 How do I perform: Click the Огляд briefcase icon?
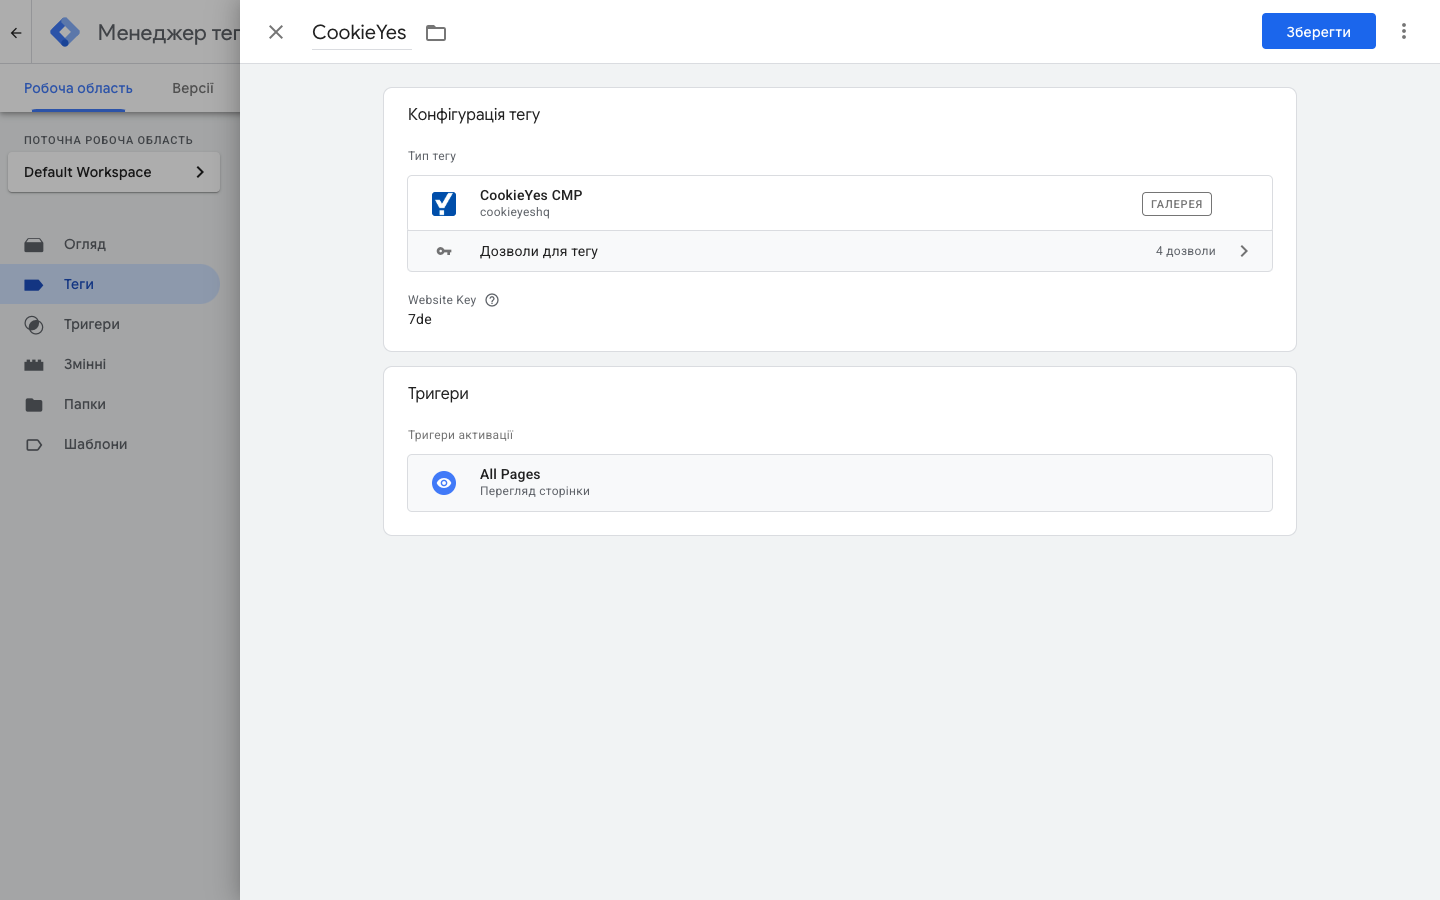point(34,244)
